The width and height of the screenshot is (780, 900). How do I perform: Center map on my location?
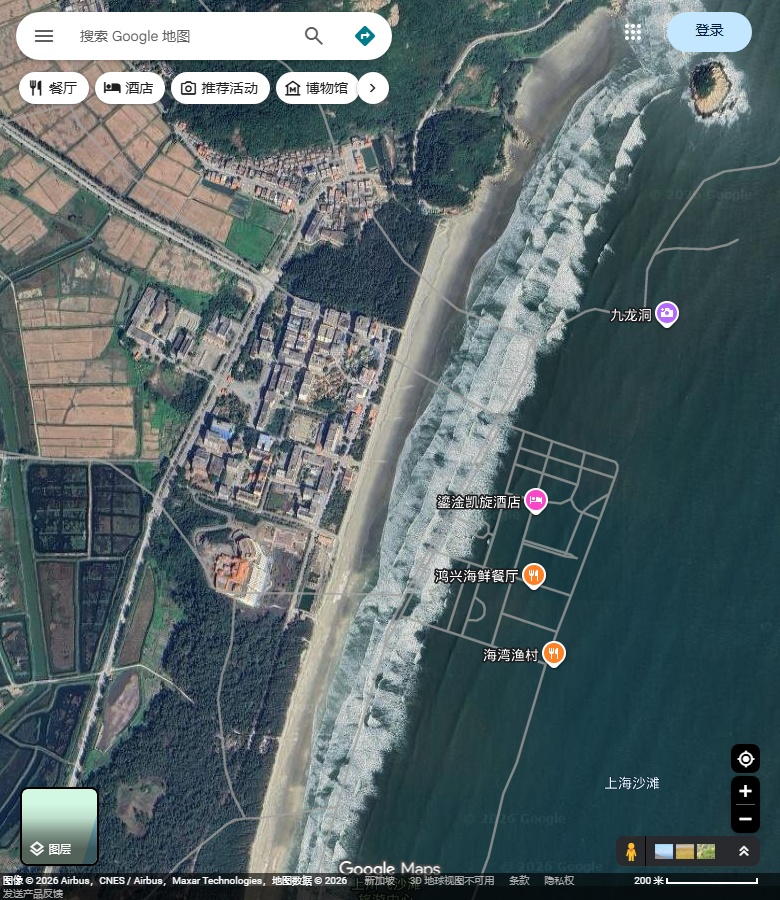click(x=745, y=759)
